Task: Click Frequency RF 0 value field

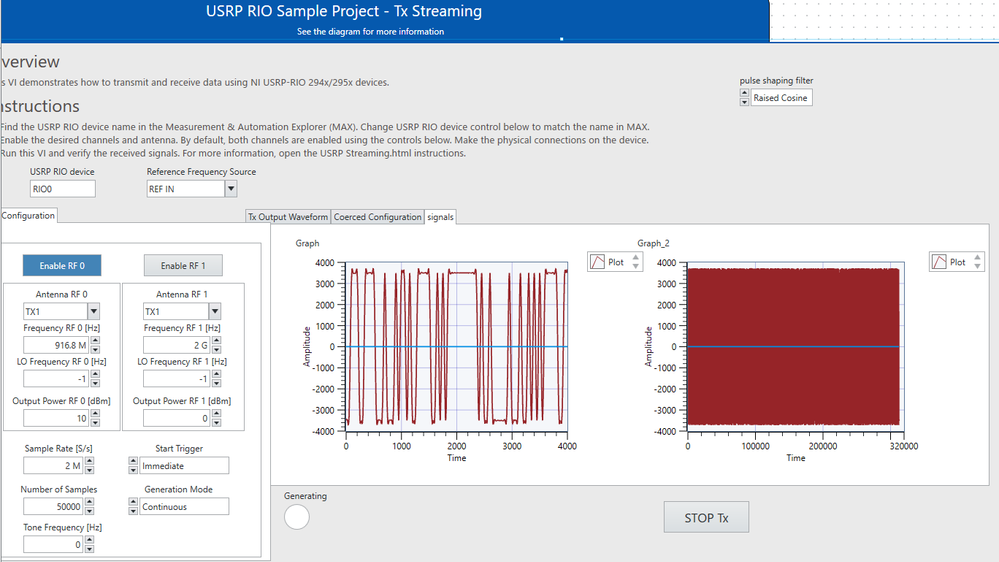Action: coord(56,345)
